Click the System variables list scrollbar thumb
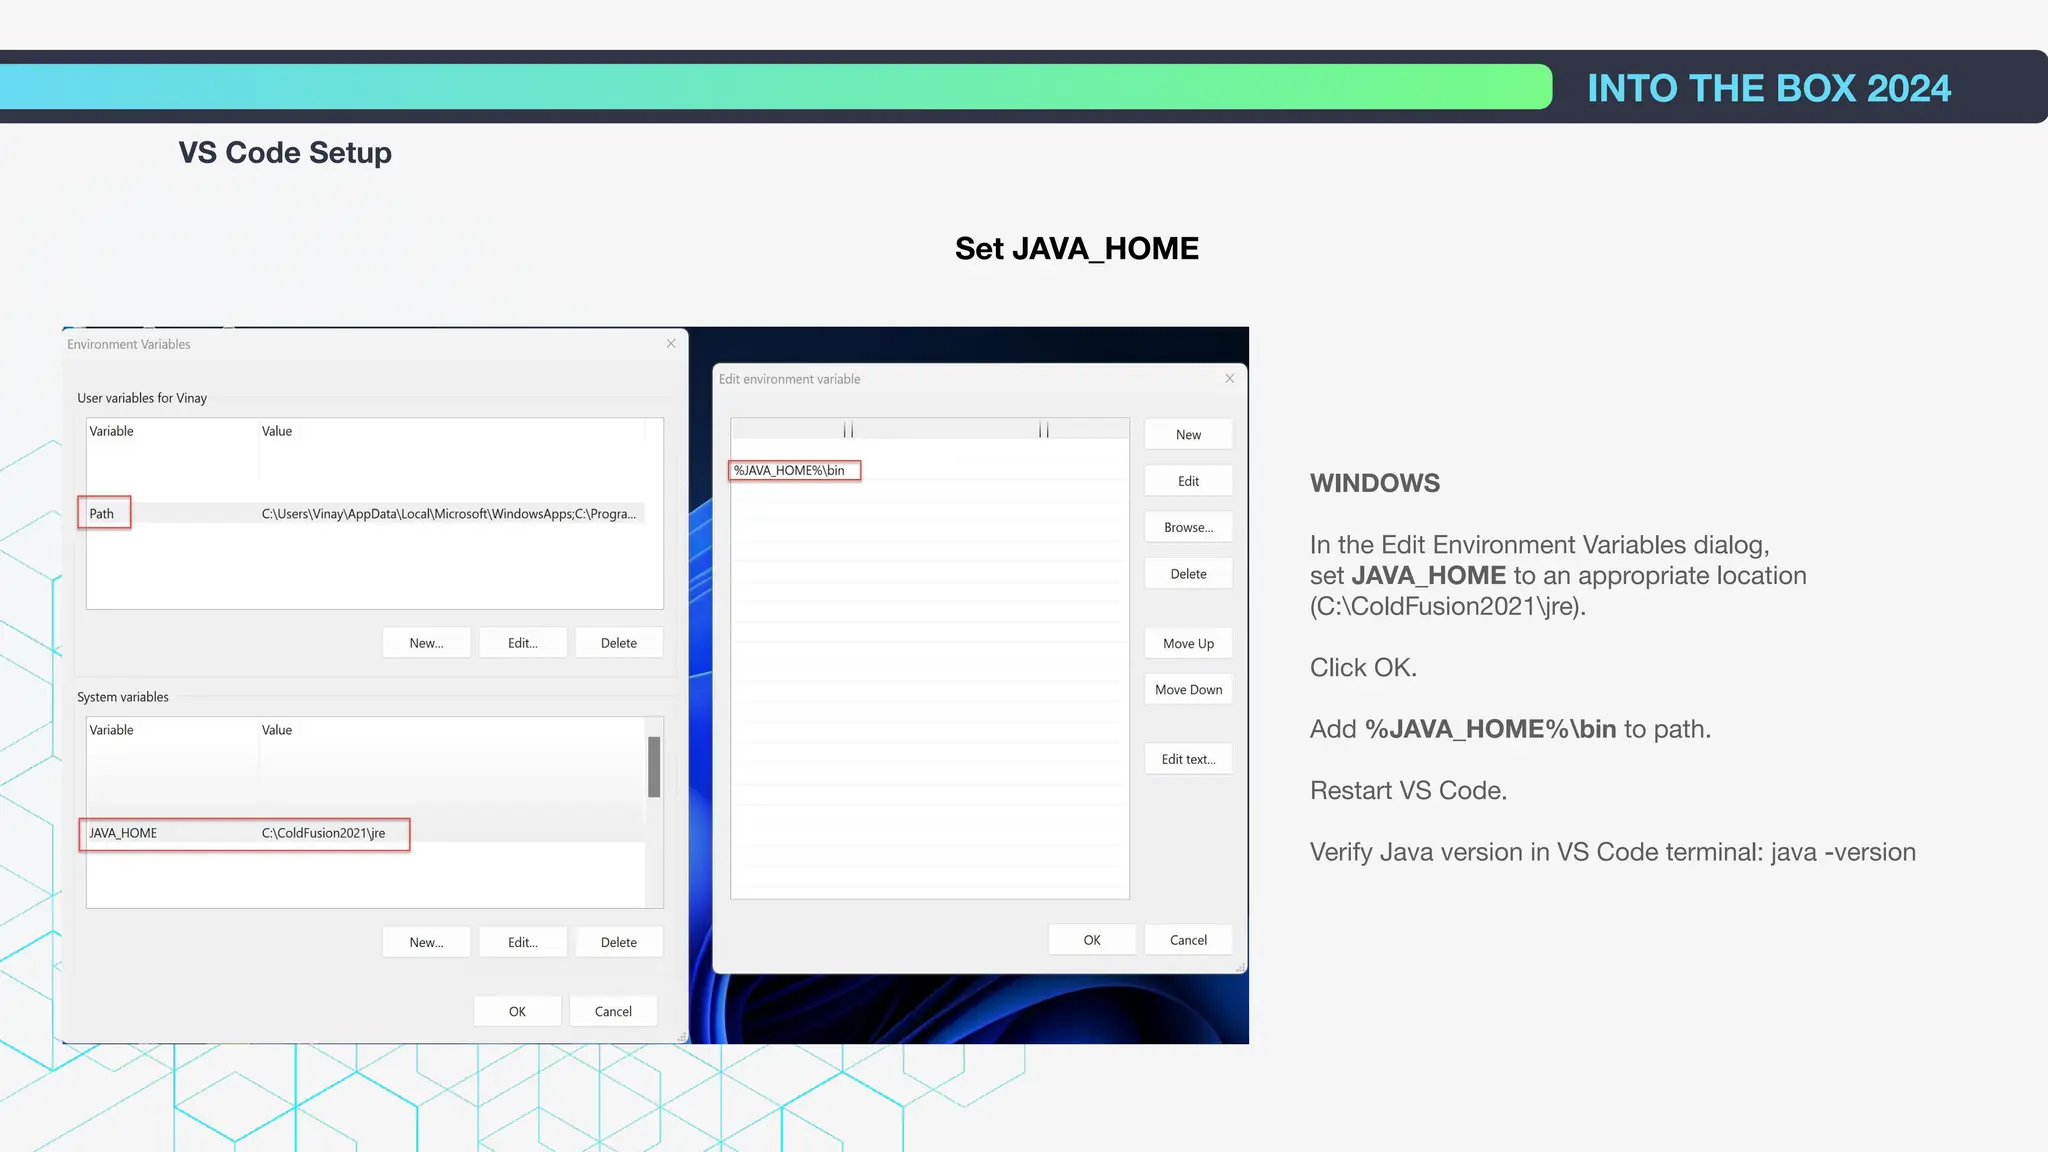The width and height of the screenshot is (2048, 1152). (x=654, y=767)
